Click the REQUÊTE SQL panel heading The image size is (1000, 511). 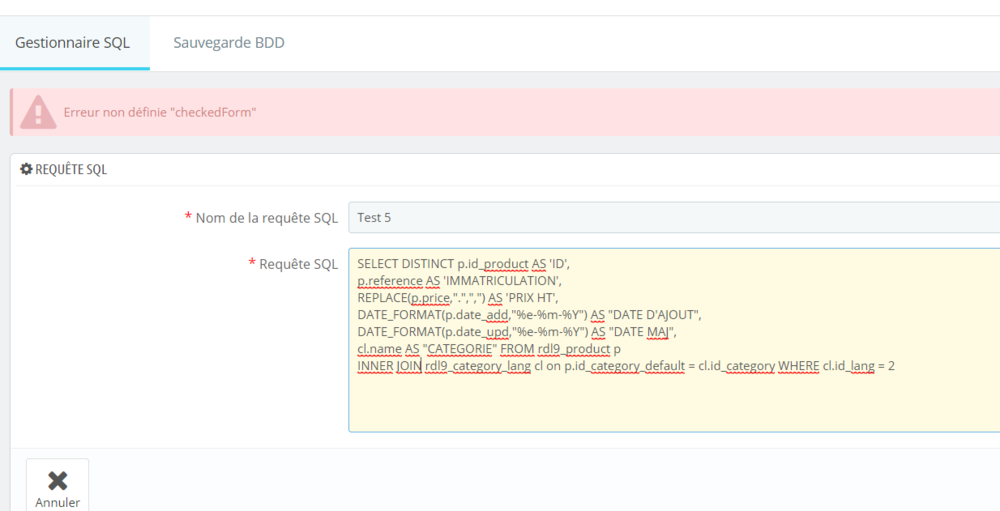tap(71, 169)
